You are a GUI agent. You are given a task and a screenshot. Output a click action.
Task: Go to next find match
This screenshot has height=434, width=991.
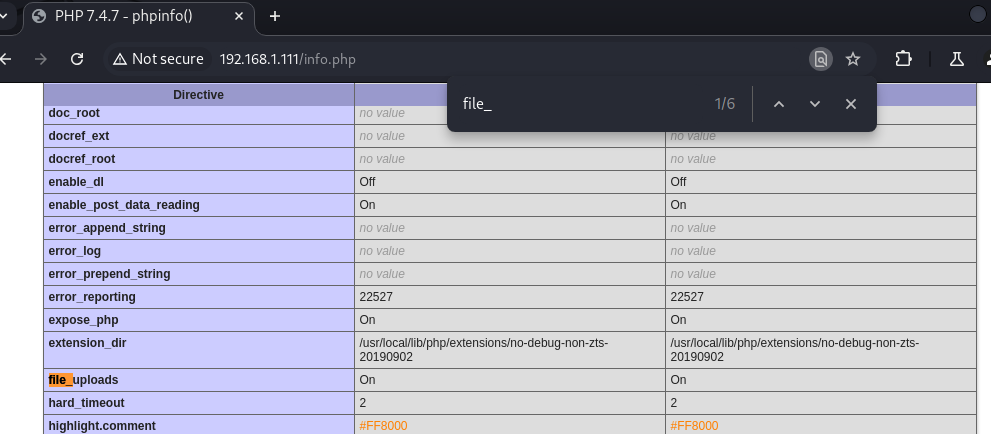(815, 104)
